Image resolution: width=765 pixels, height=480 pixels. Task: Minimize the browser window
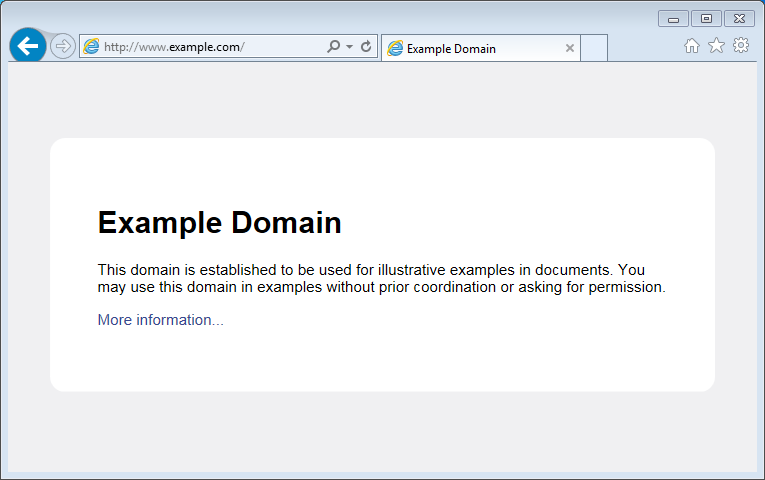coord(673,19)
